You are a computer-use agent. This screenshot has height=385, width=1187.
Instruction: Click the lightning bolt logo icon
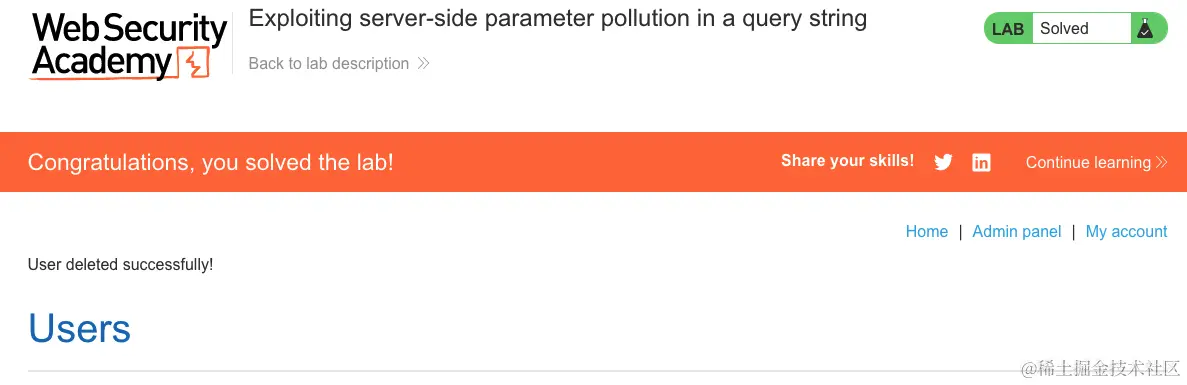pos(193,64)
